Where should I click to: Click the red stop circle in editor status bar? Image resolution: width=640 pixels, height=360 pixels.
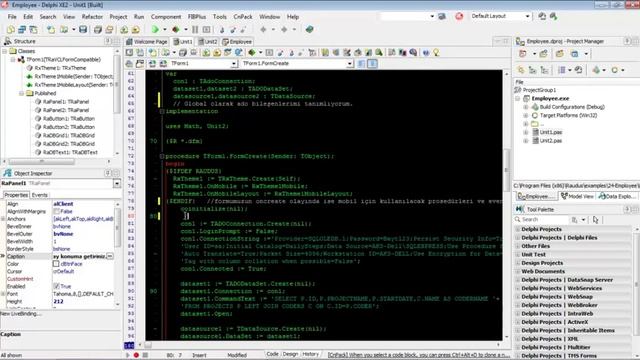pyautogui.click(x=136, y=355)
